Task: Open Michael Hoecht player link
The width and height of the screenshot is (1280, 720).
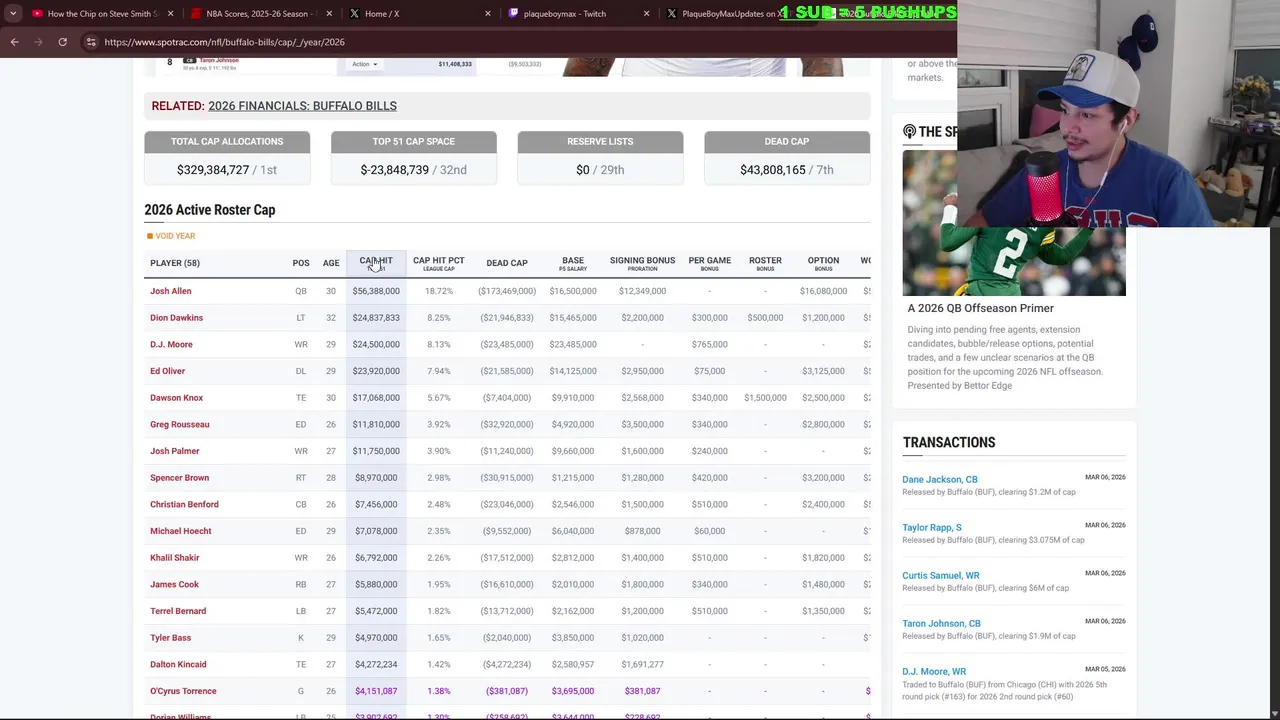Action: click(181, 531)
